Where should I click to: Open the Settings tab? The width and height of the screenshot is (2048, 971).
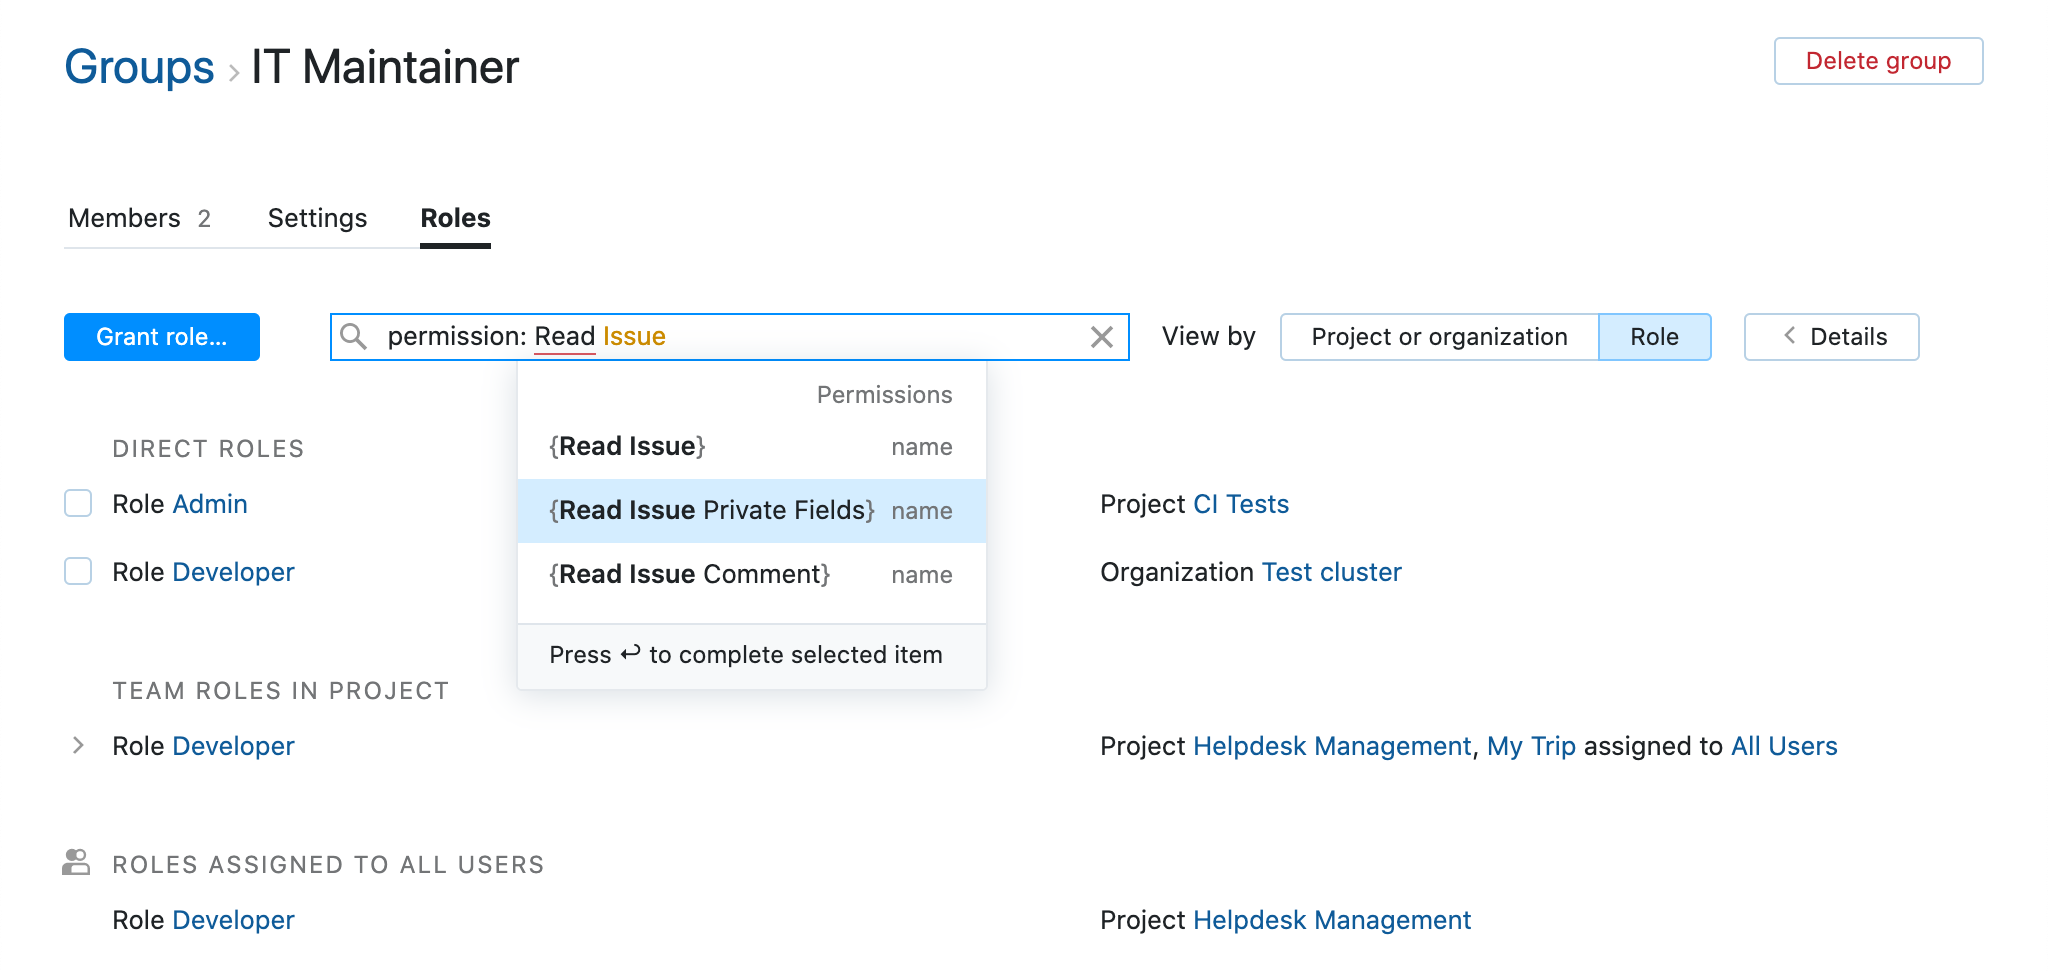tap(317, 218)
